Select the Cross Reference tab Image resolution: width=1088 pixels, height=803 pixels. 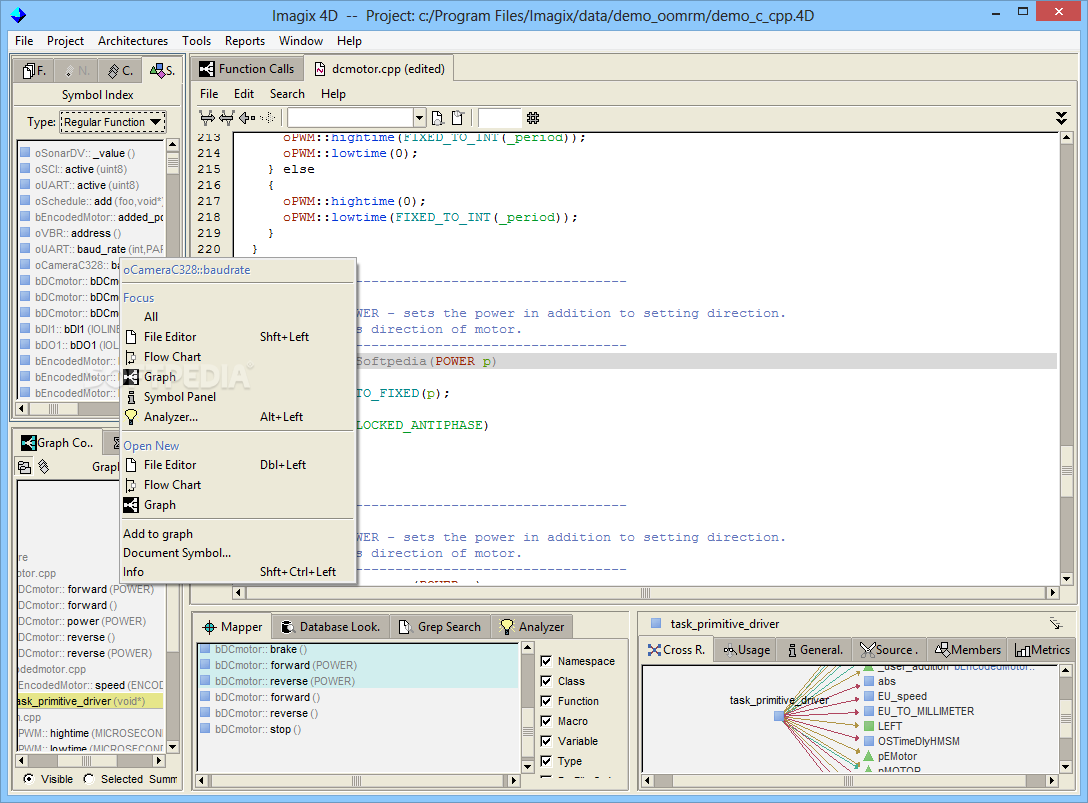click(x=677, y=650)
